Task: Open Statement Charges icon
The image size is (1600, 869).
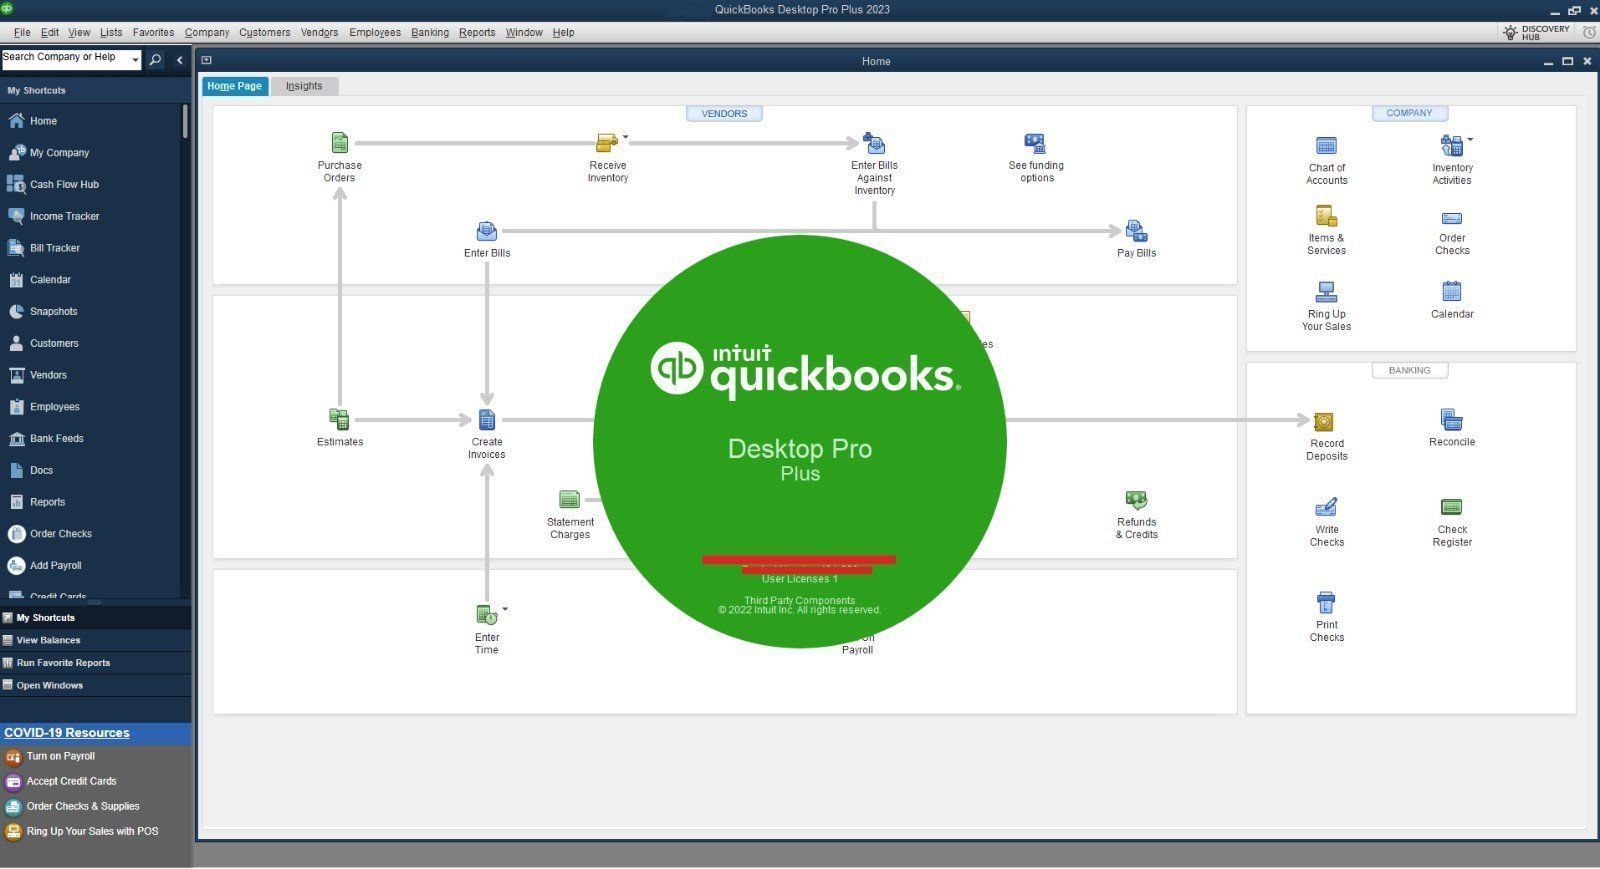Action: (x=570, y=499)
